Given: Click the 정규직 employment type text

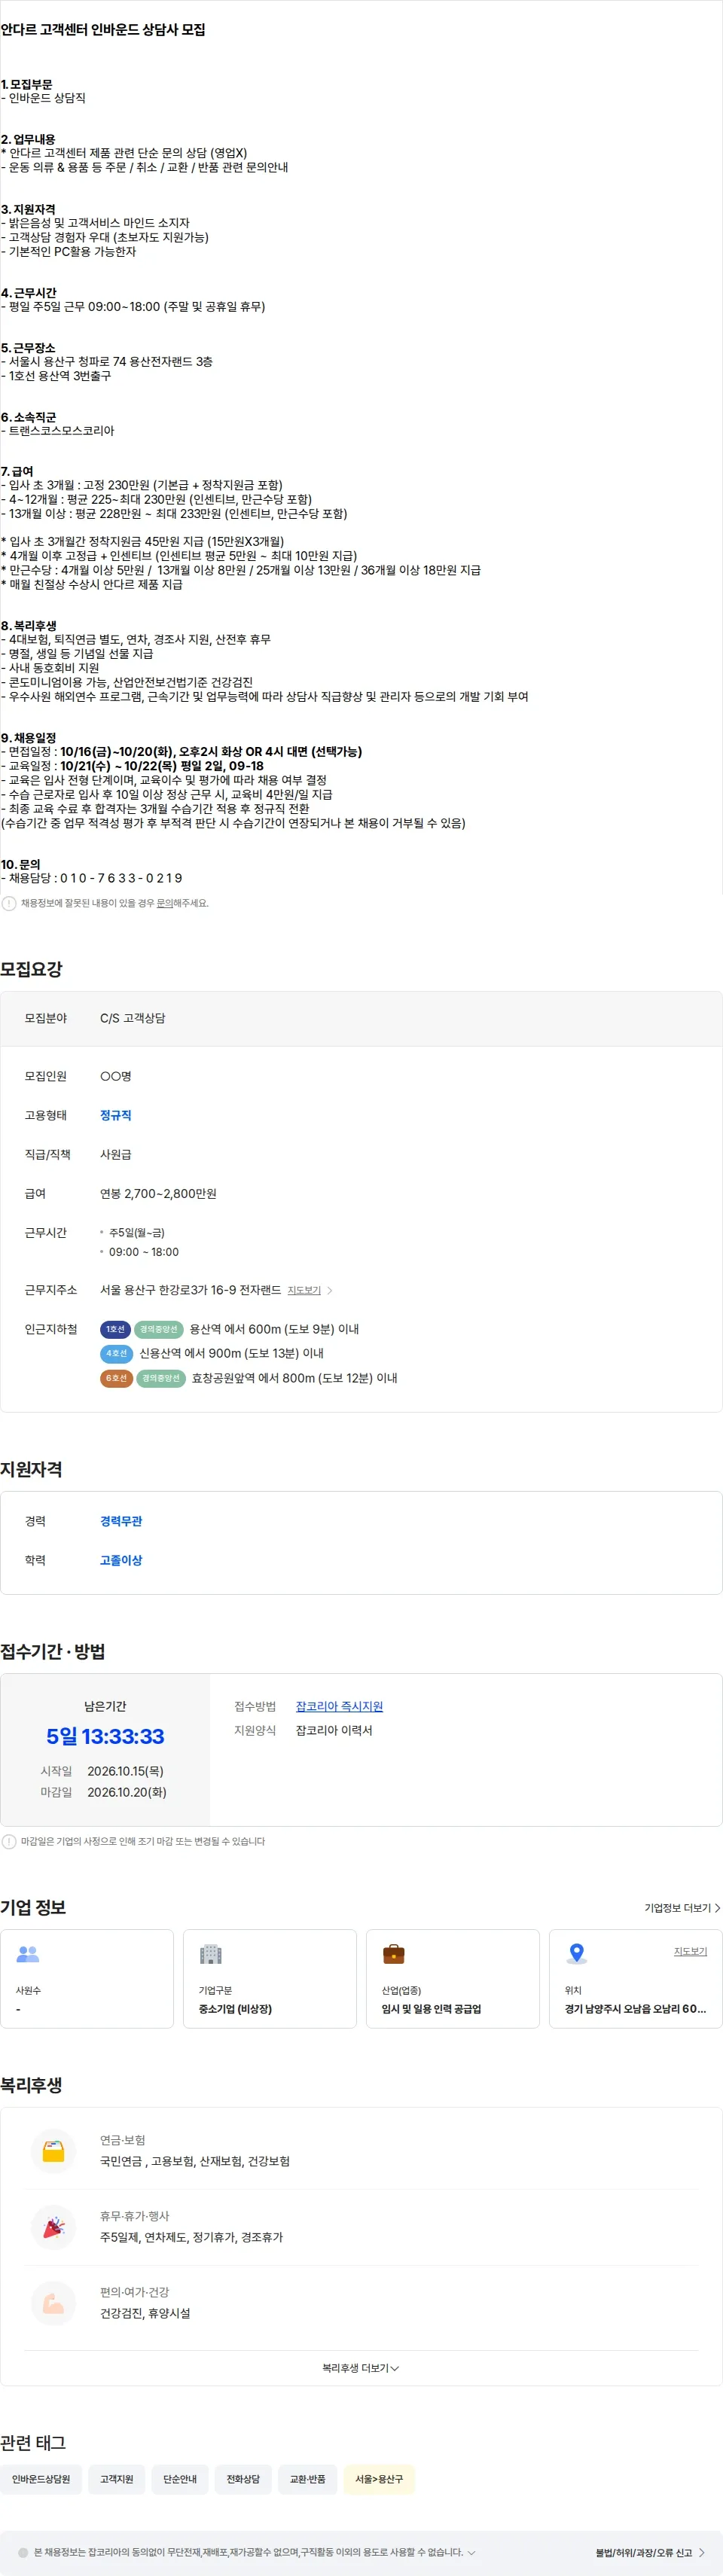Looking at the screenshot, I should click(x=116, y=1115).
